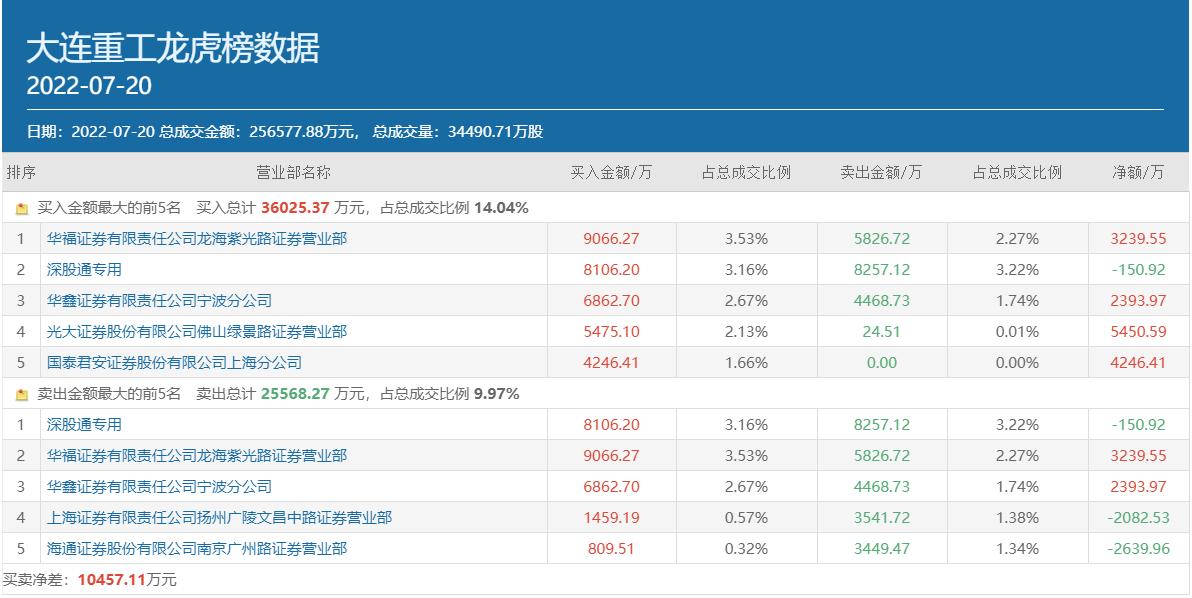The height and width of the screenshot is (598, 1192).
Task: Open 国泰君安证券上海分公司 link
Action: tap(174, 363)
